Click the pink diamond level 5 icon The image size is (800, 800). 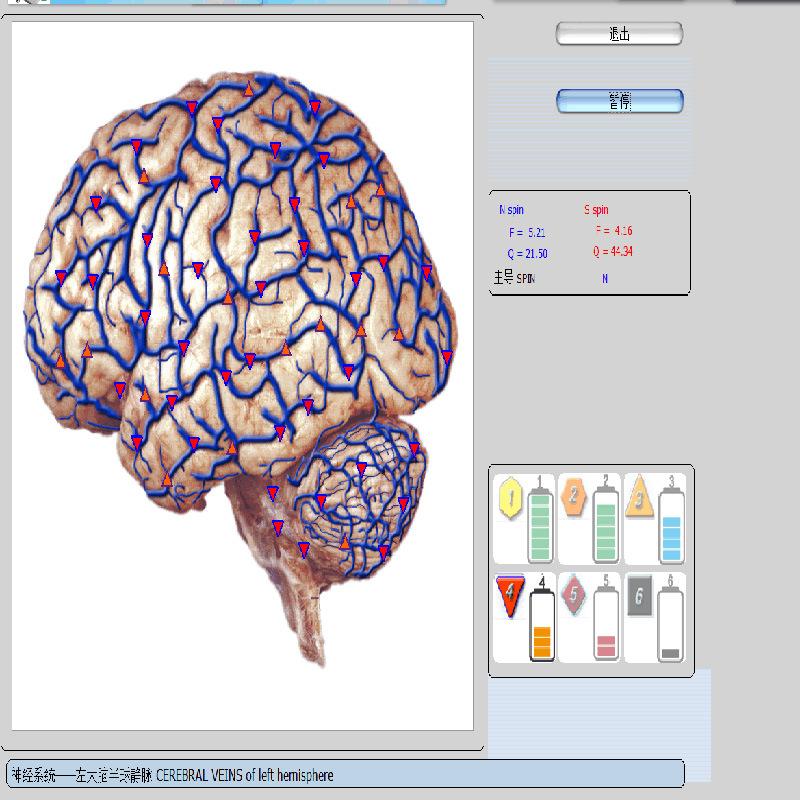point(573,594)
